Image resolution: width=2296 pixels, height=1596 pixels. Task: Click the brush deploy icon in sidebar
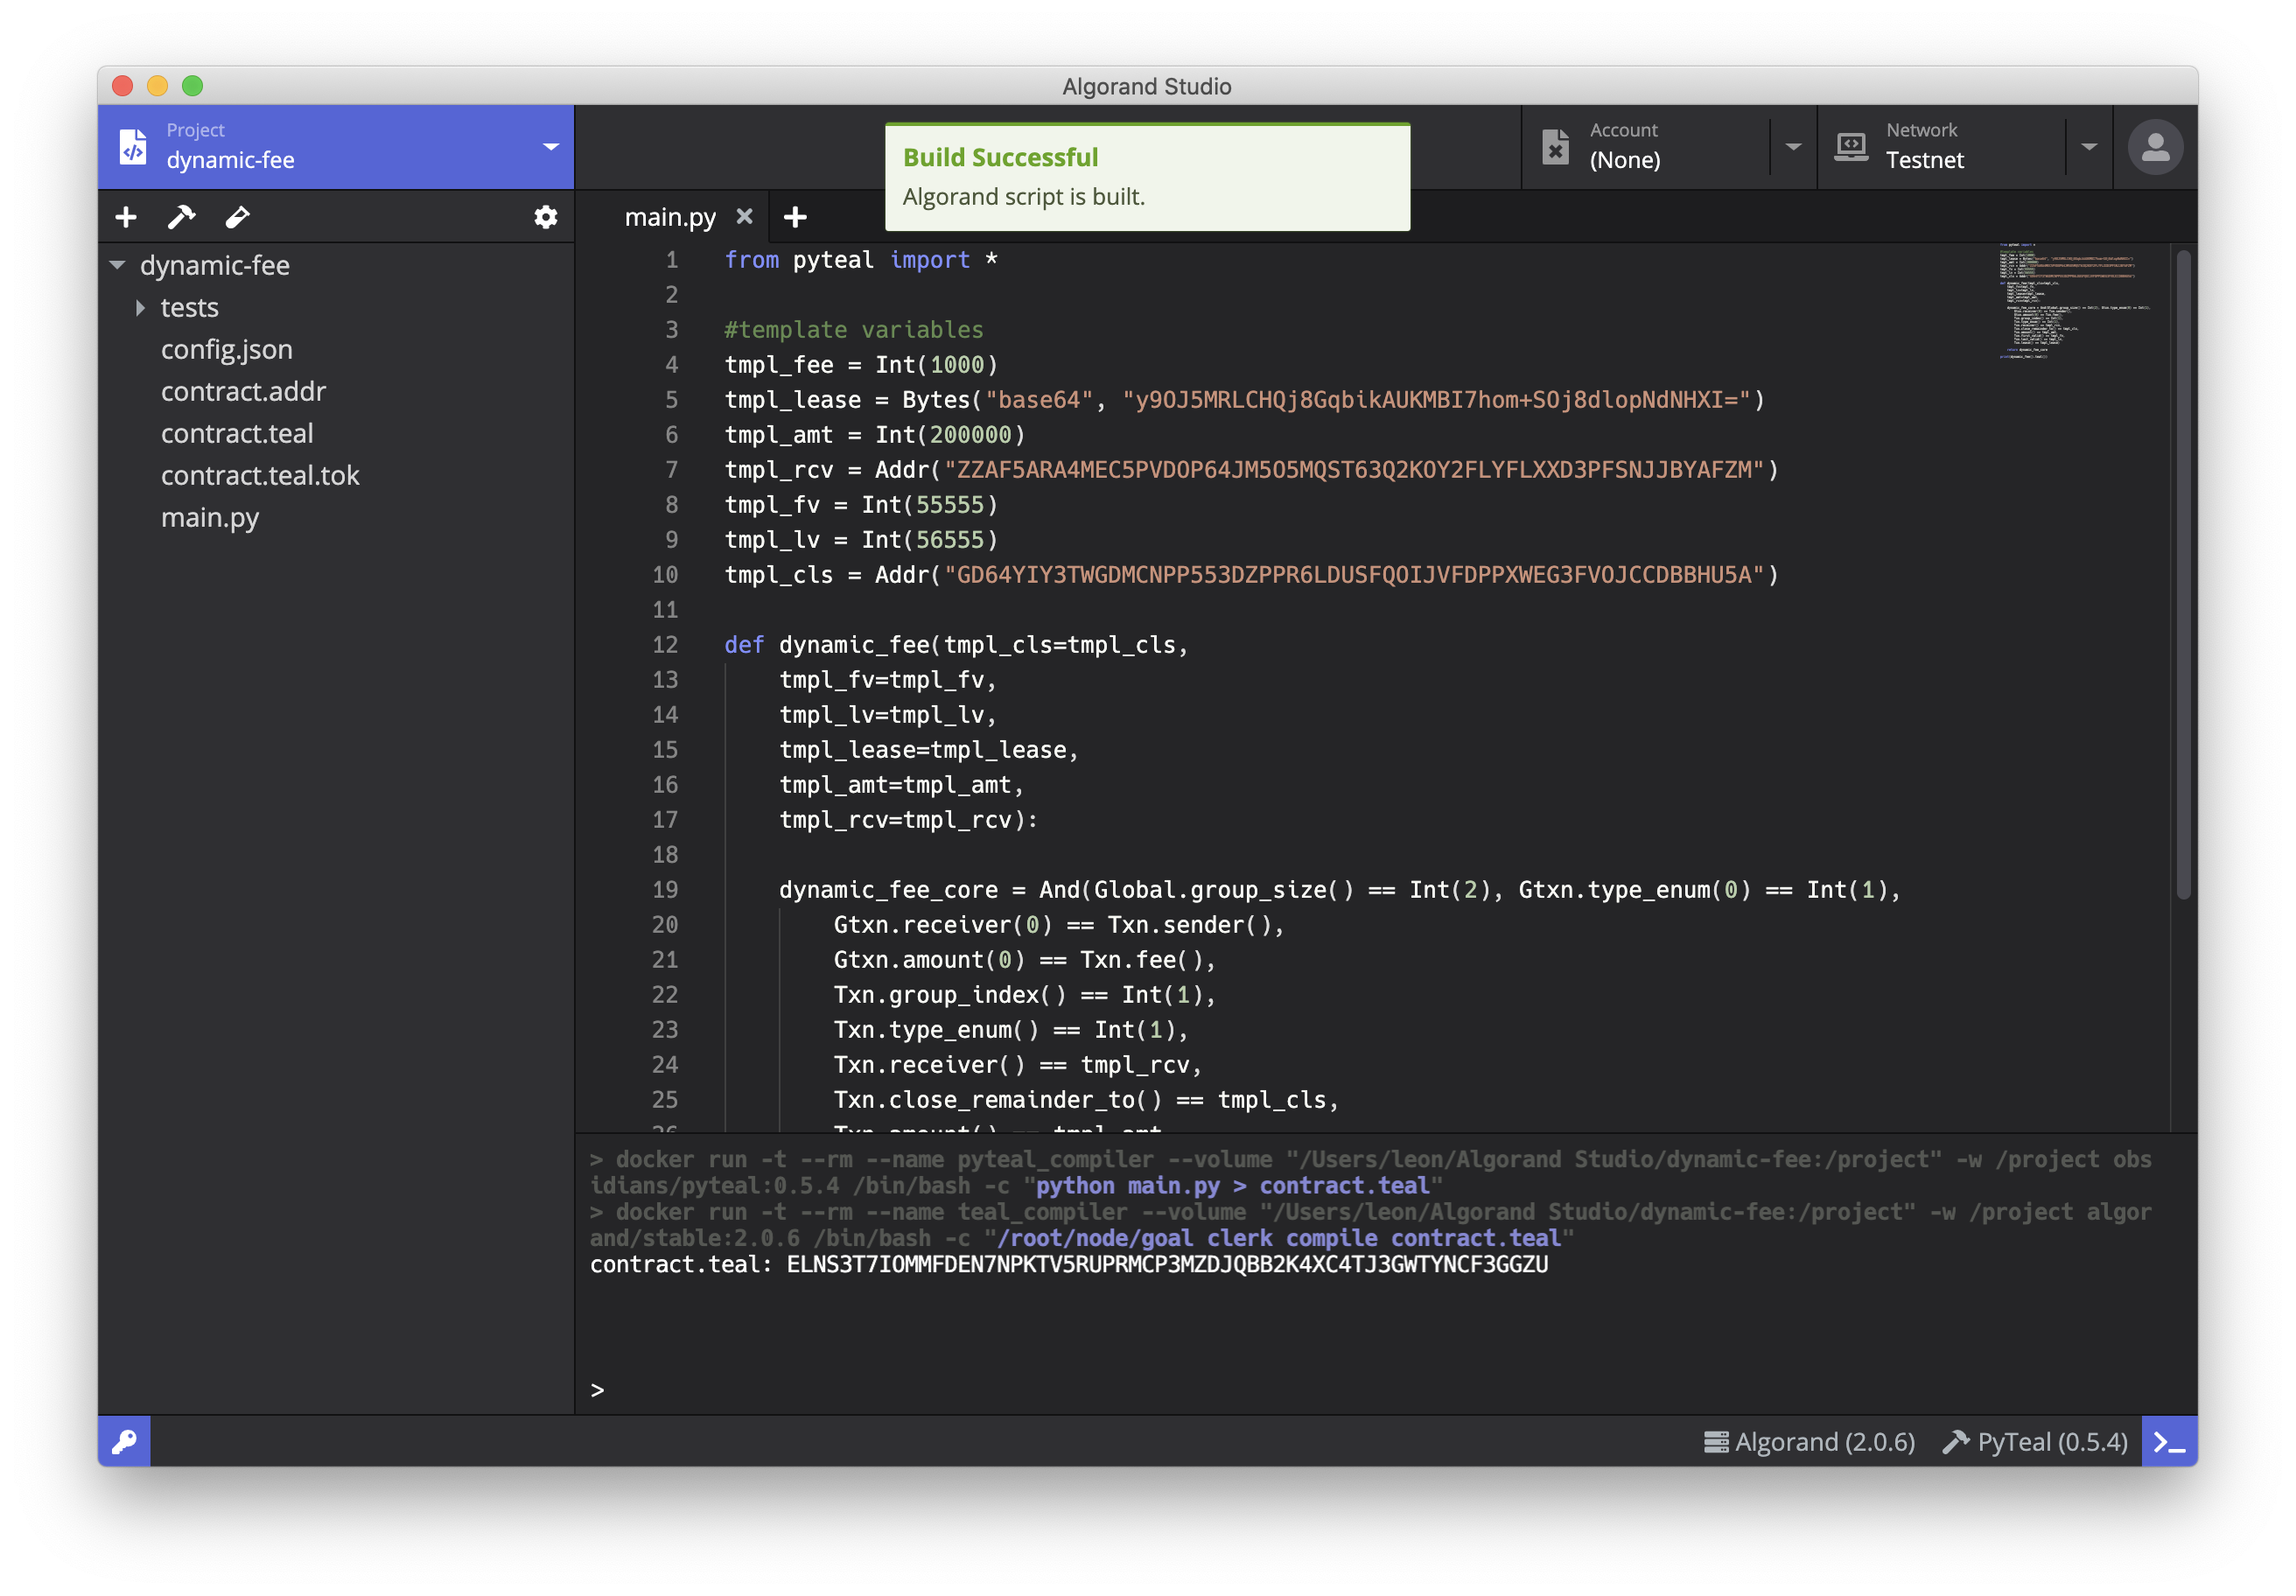[x=237, y=217]
